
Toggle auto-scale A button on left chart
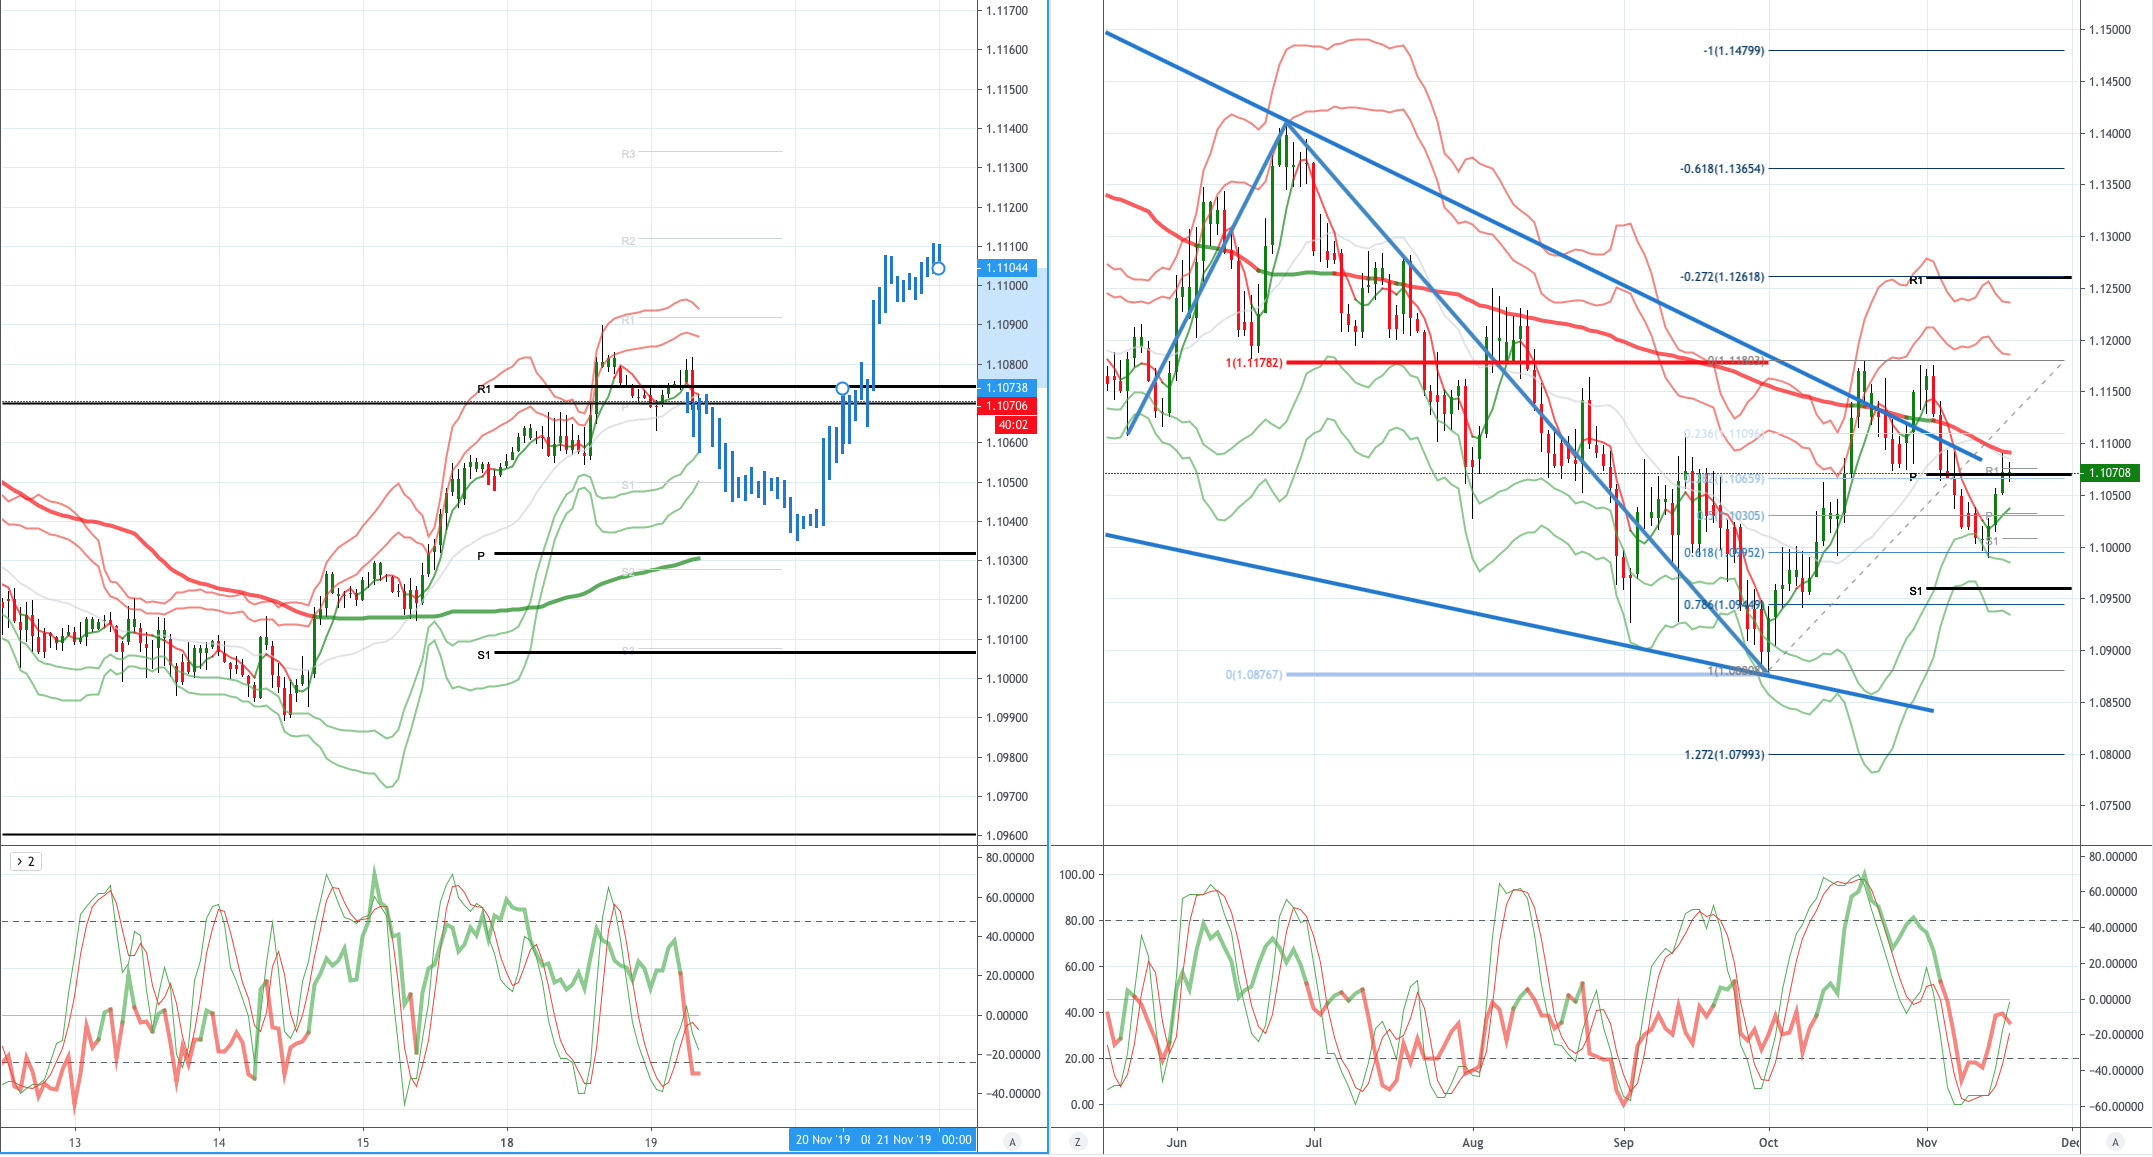click(1013, 1141)
